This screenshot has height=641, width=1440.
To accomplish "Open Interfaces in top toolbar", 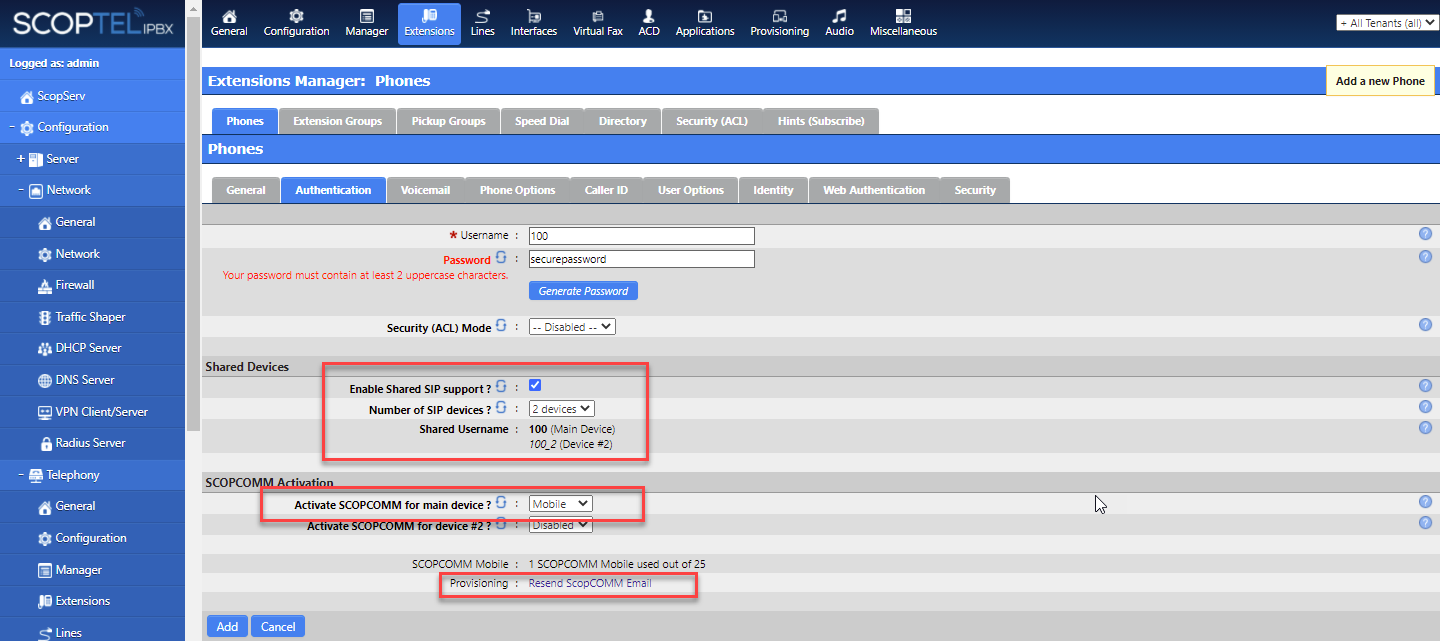I will [533, 23].
